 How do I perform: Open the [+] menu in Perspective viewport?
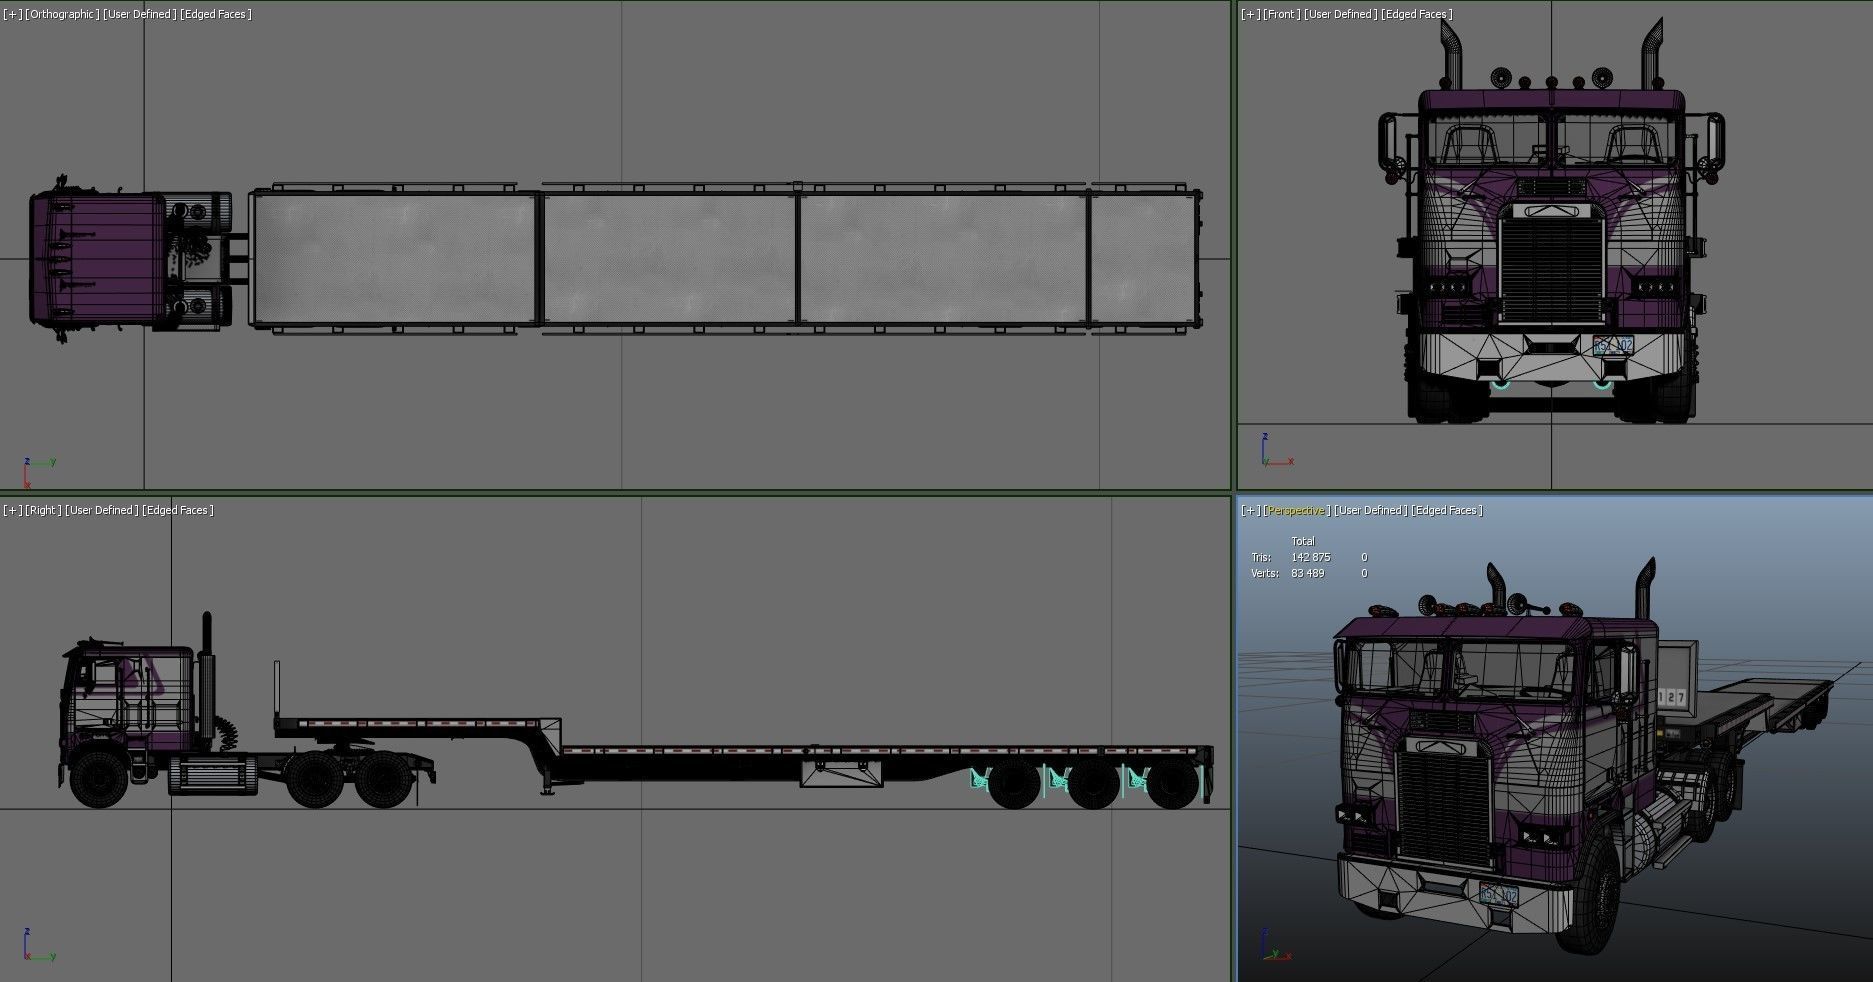1250,510
